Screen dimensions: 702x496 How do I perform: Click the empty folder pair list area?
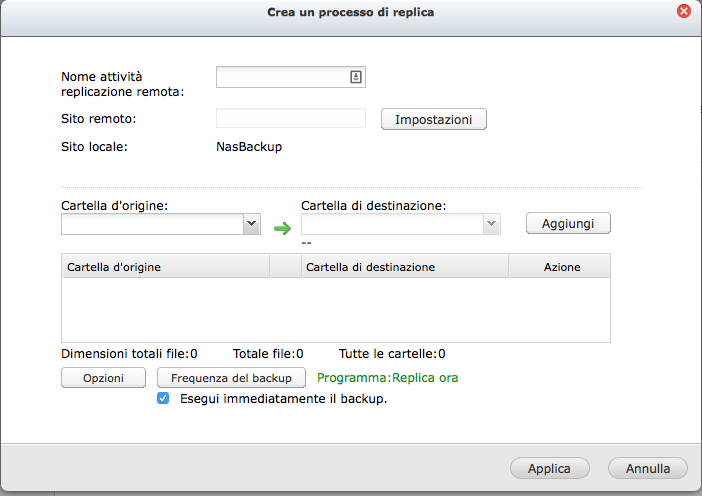tap(335, 310)
